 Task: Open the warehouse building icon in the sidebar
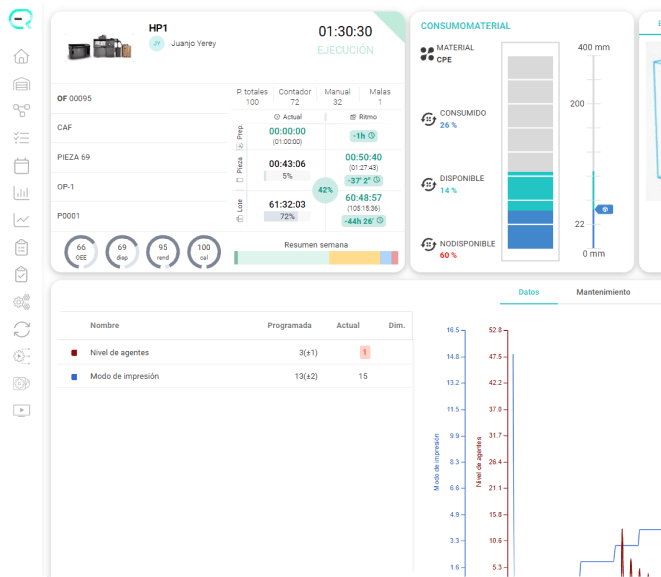[21, 84]
